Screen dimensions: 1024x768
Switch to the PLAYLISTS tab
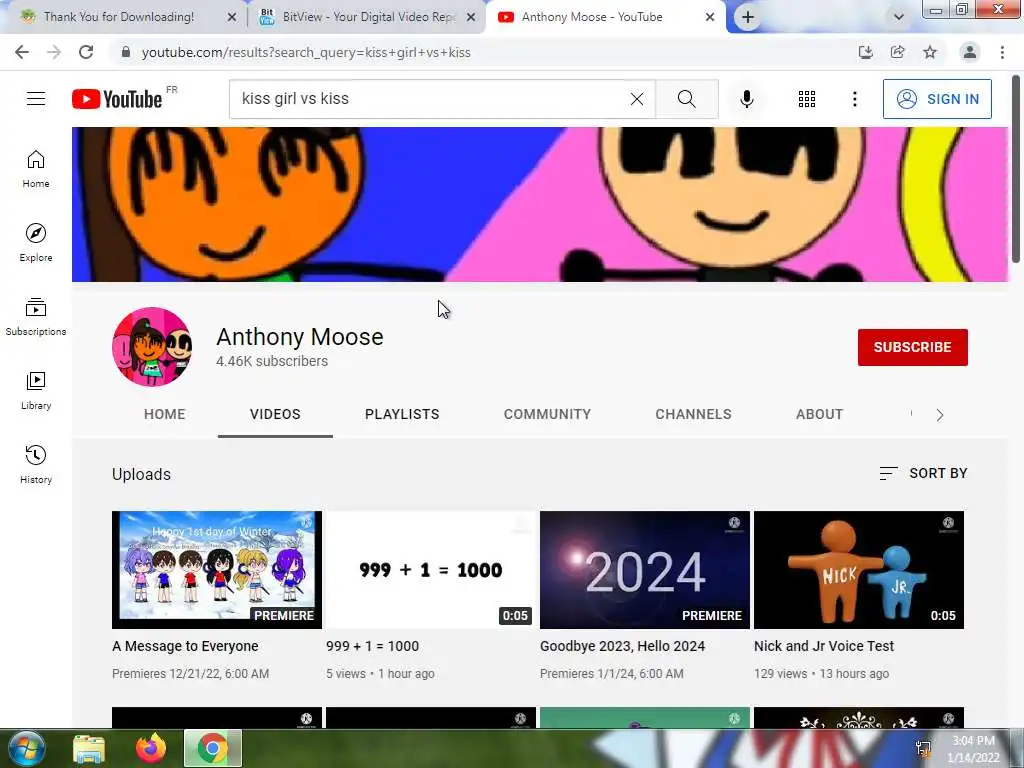(x=402, y=414)
